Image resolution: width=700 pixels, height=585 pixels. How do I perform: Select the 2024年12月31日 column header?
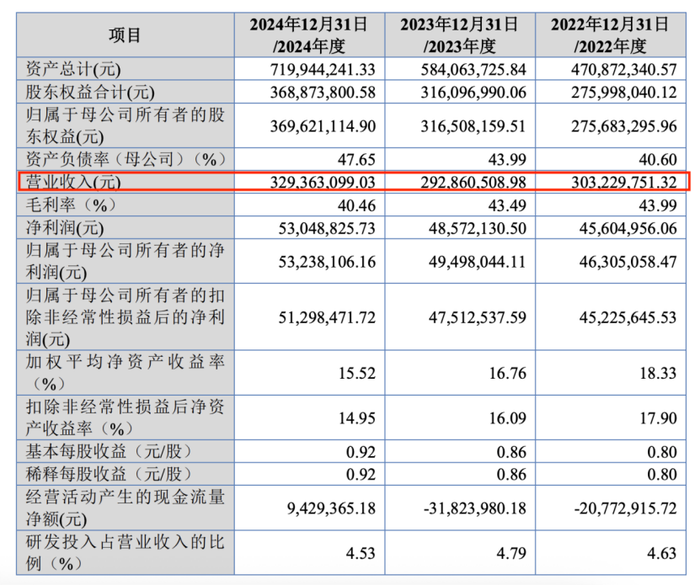(309, 35)
